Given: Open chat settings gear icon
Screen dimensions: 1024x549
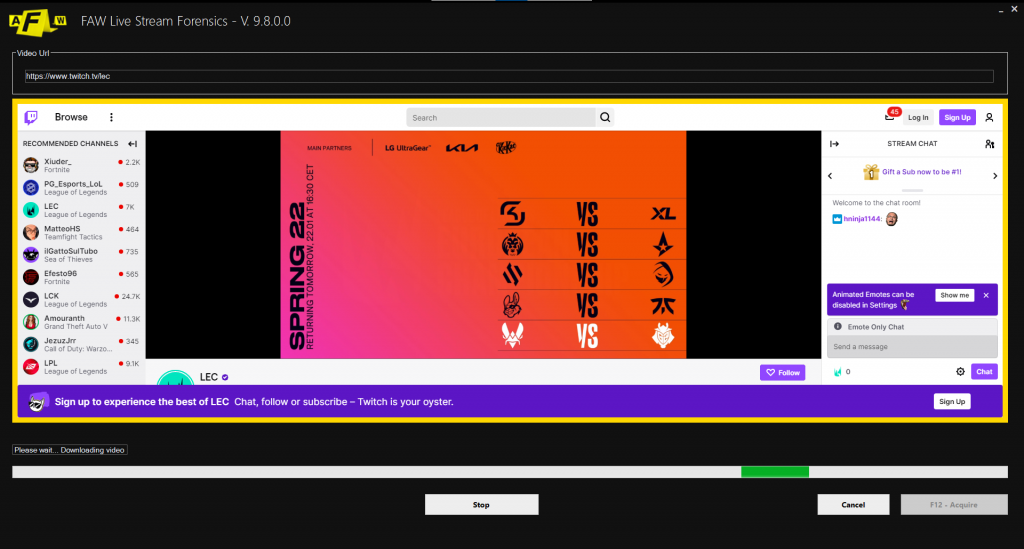Looking at the screenshot, I should point(960,371).
